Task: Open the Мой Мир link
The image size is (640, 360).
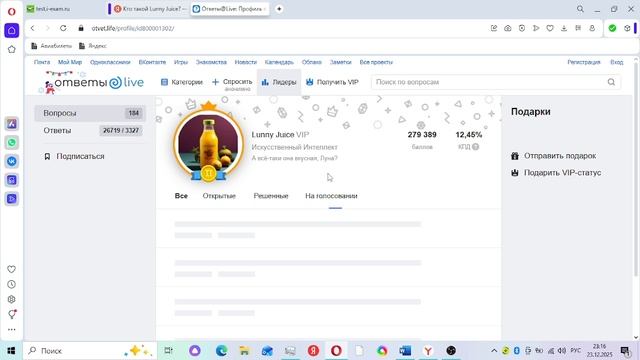Action: 70,62
